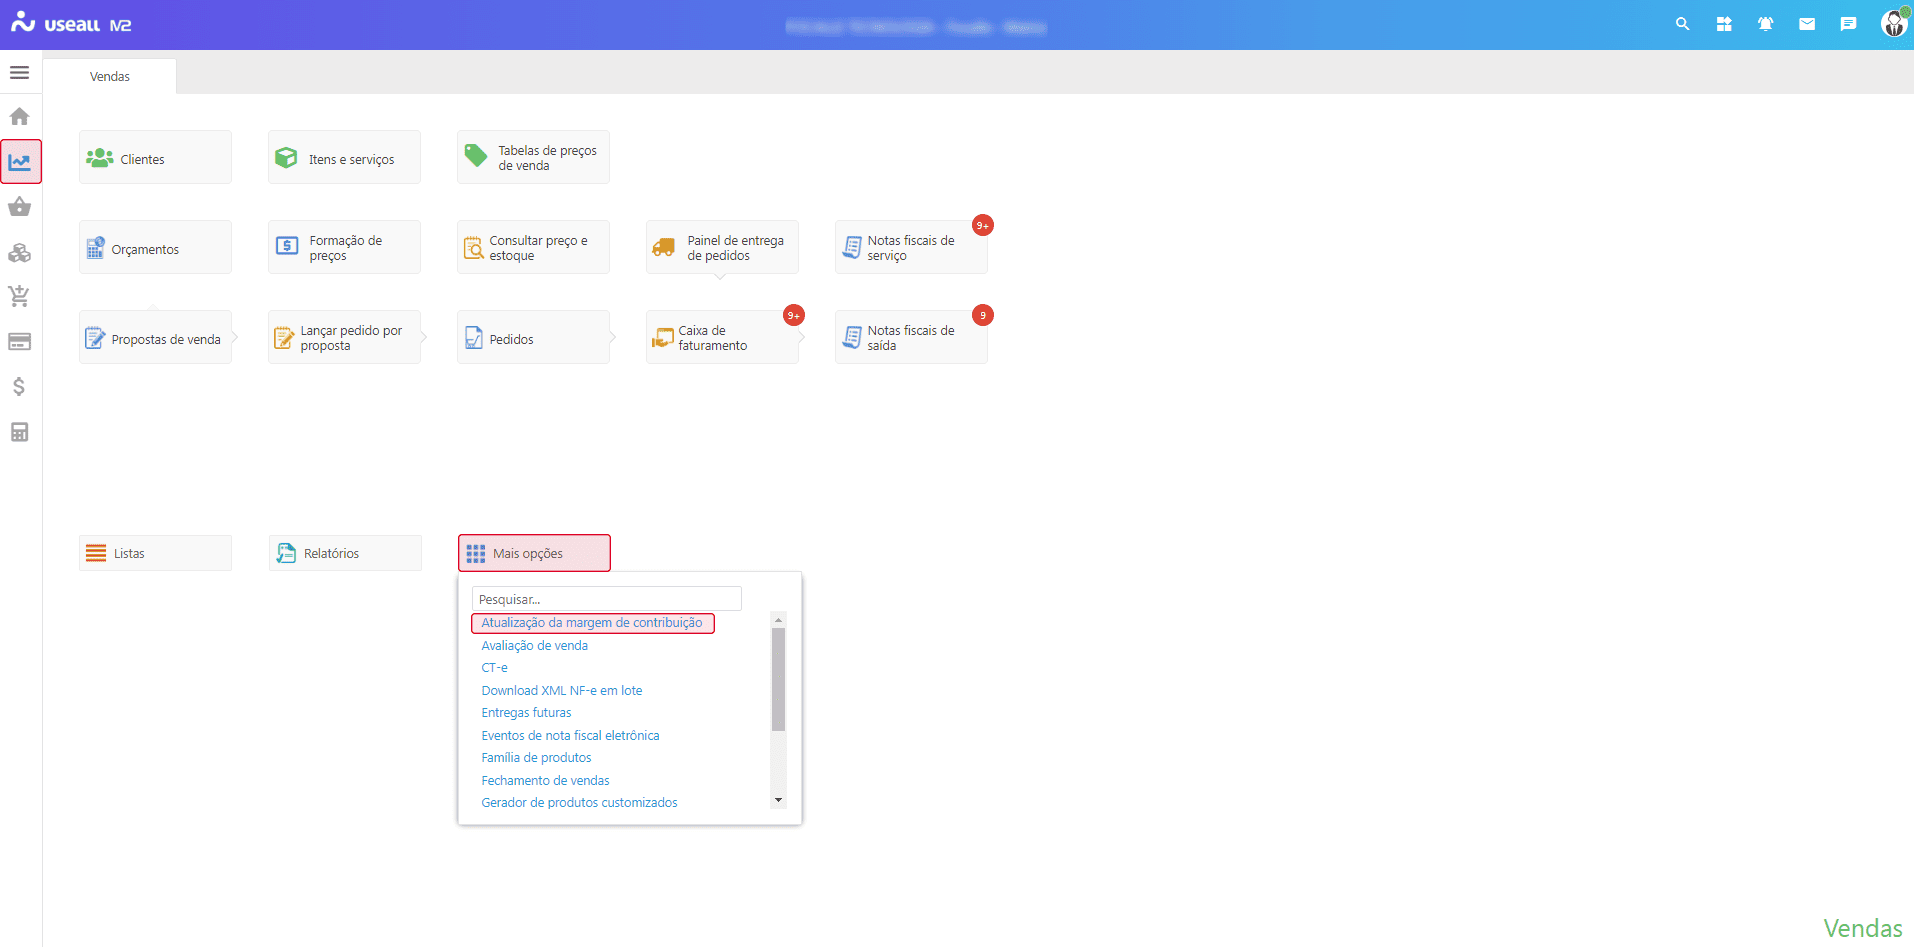Click the search magnifier in top bar
Screen dimensions: 1914x947
[1682, 24]
